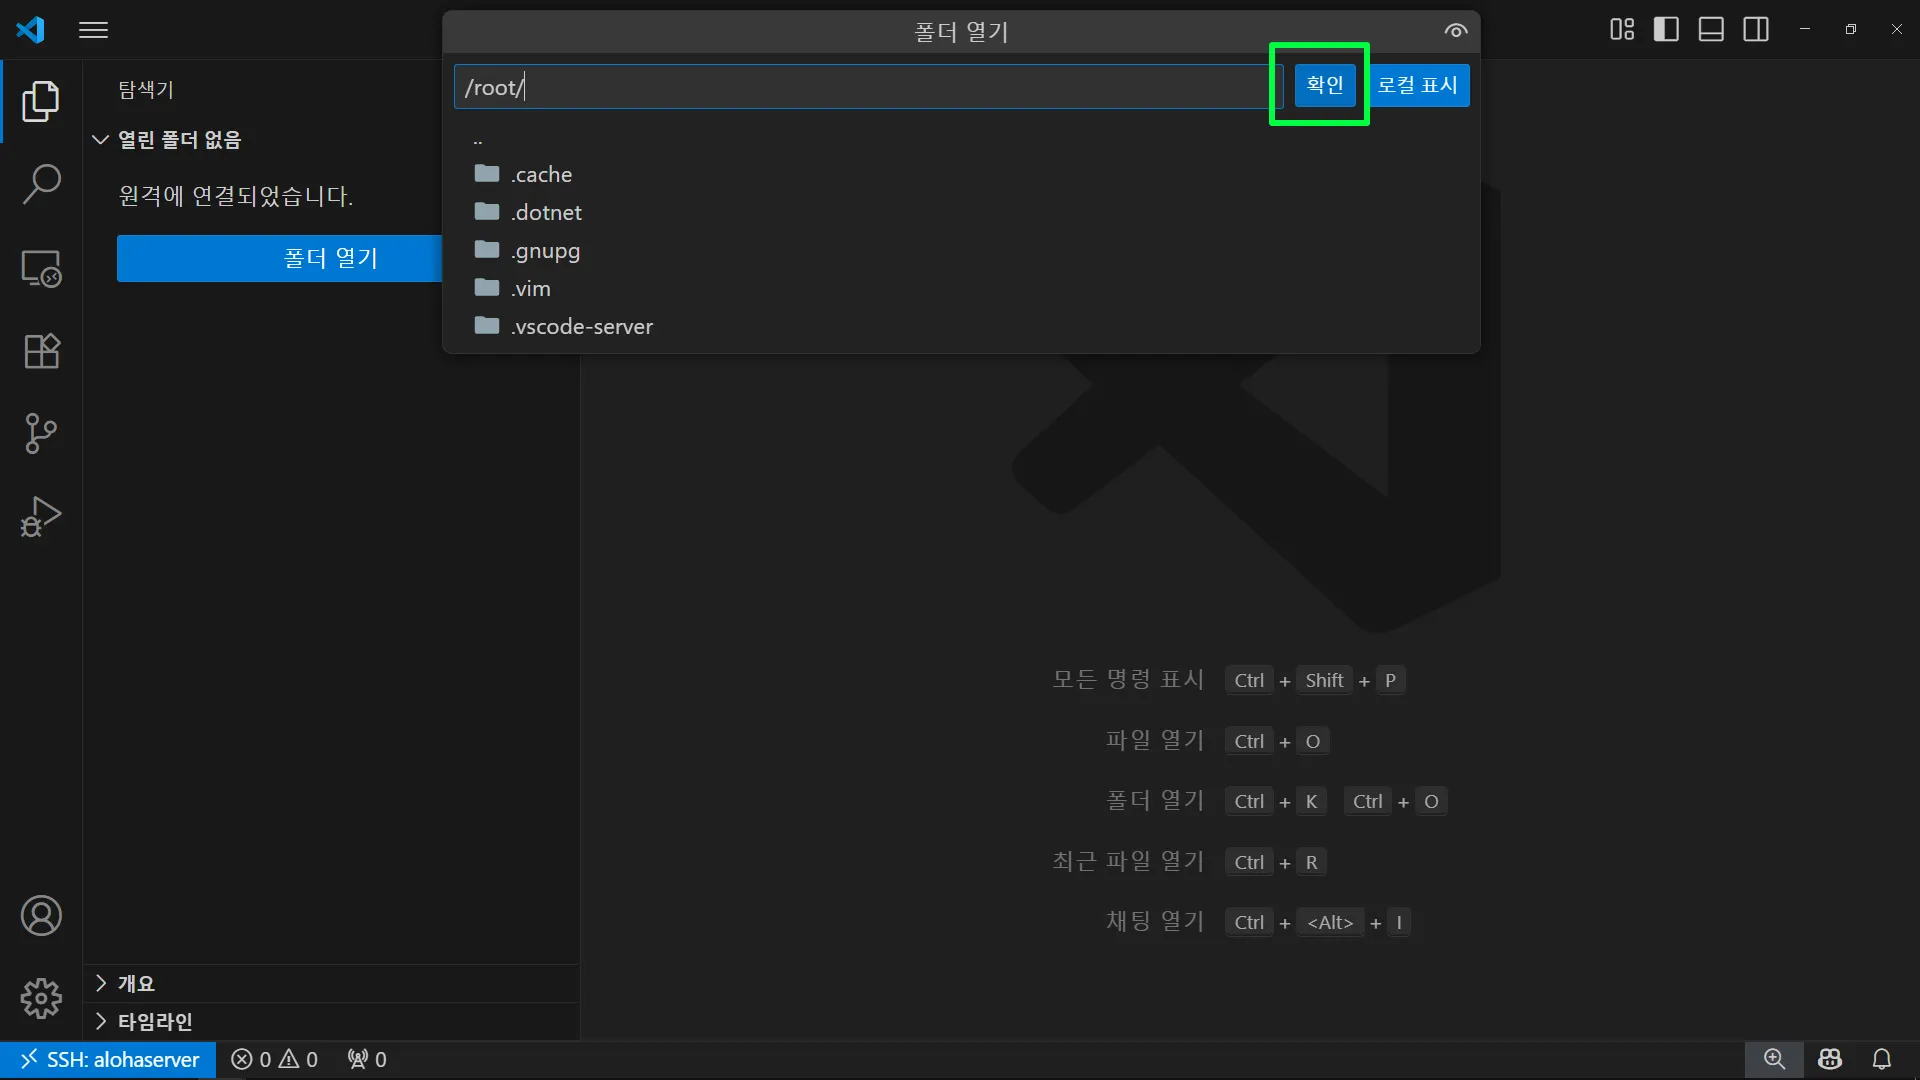The height and width of the screenshot is (1080, 1920).
Task: Toggle hidden files eye icon in dialog
Action: click(1455, 31)
